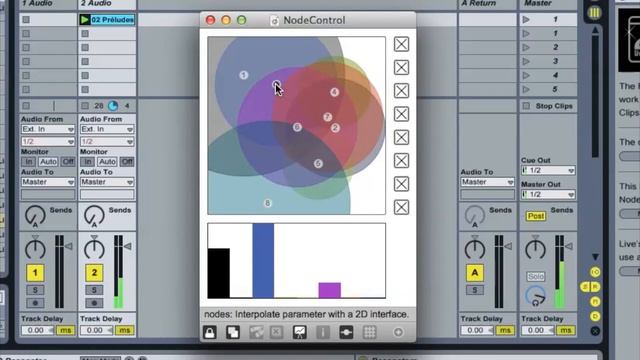Click track 1 Sends A knob
This screenshot has width=640, height=360.
point(36,216)
